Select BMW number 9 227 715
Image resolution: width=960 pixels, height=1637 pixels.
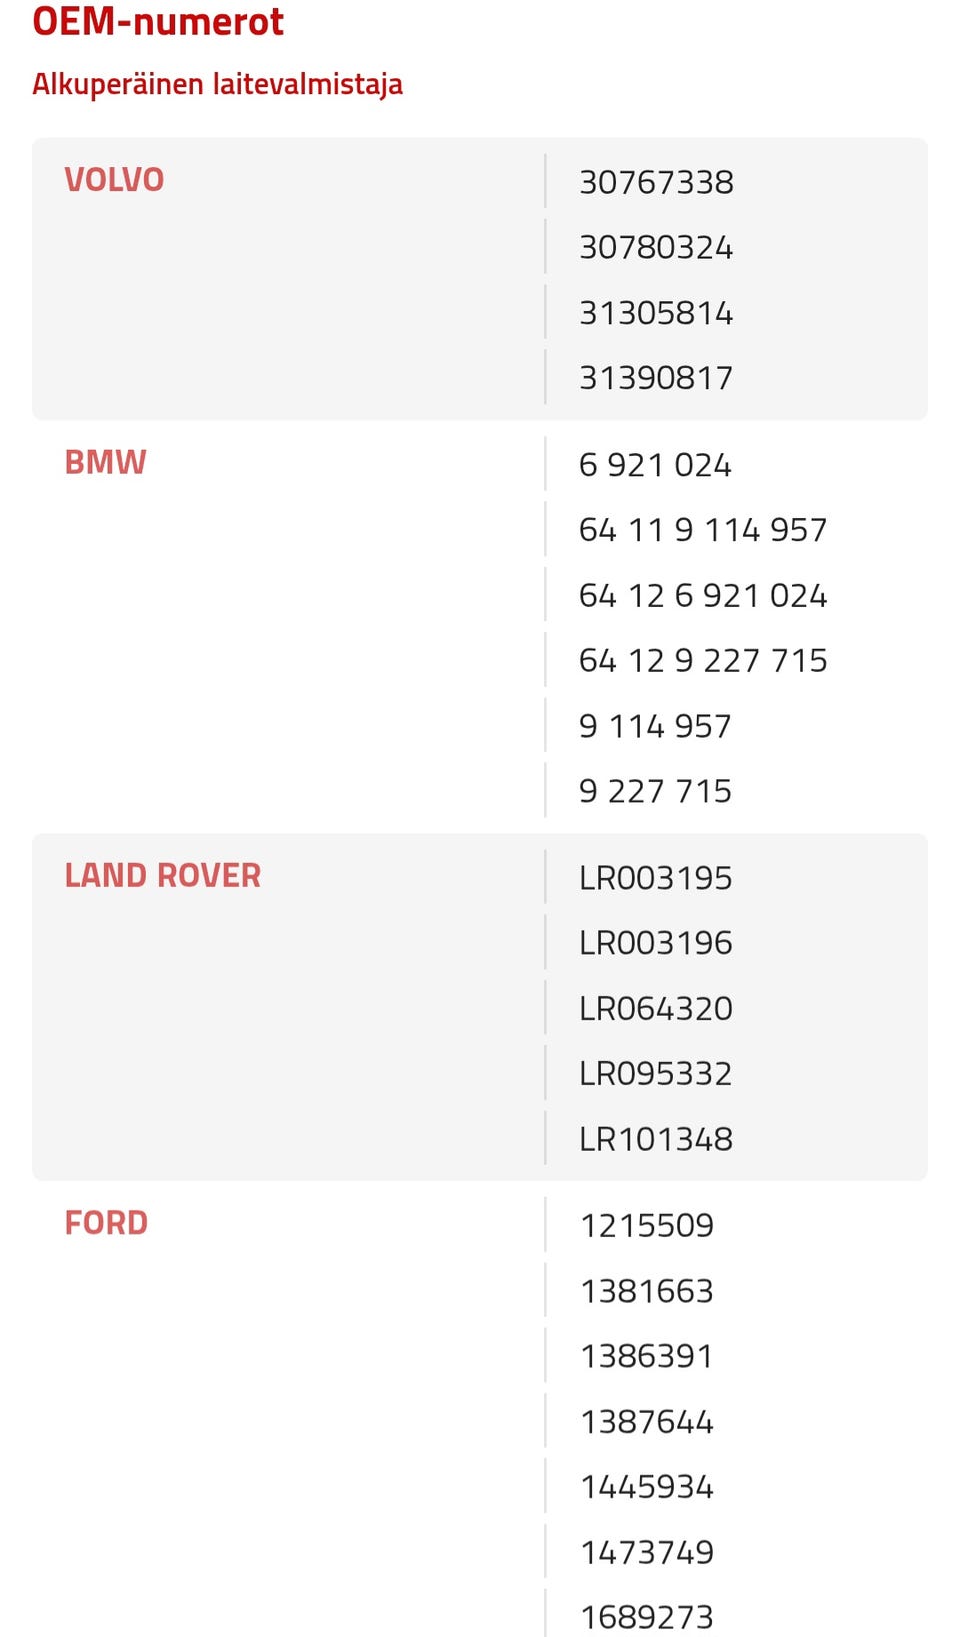pos(655,792)
